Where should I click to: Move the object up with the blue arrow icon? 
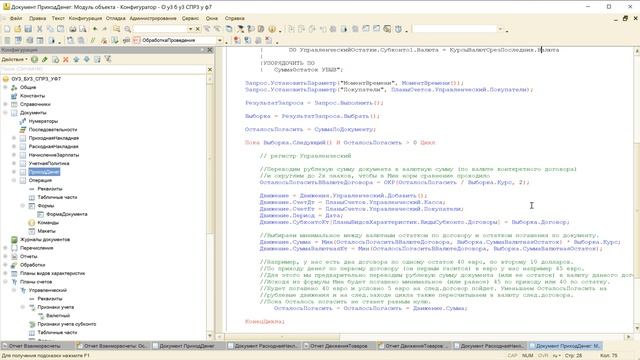click(76, 60)
